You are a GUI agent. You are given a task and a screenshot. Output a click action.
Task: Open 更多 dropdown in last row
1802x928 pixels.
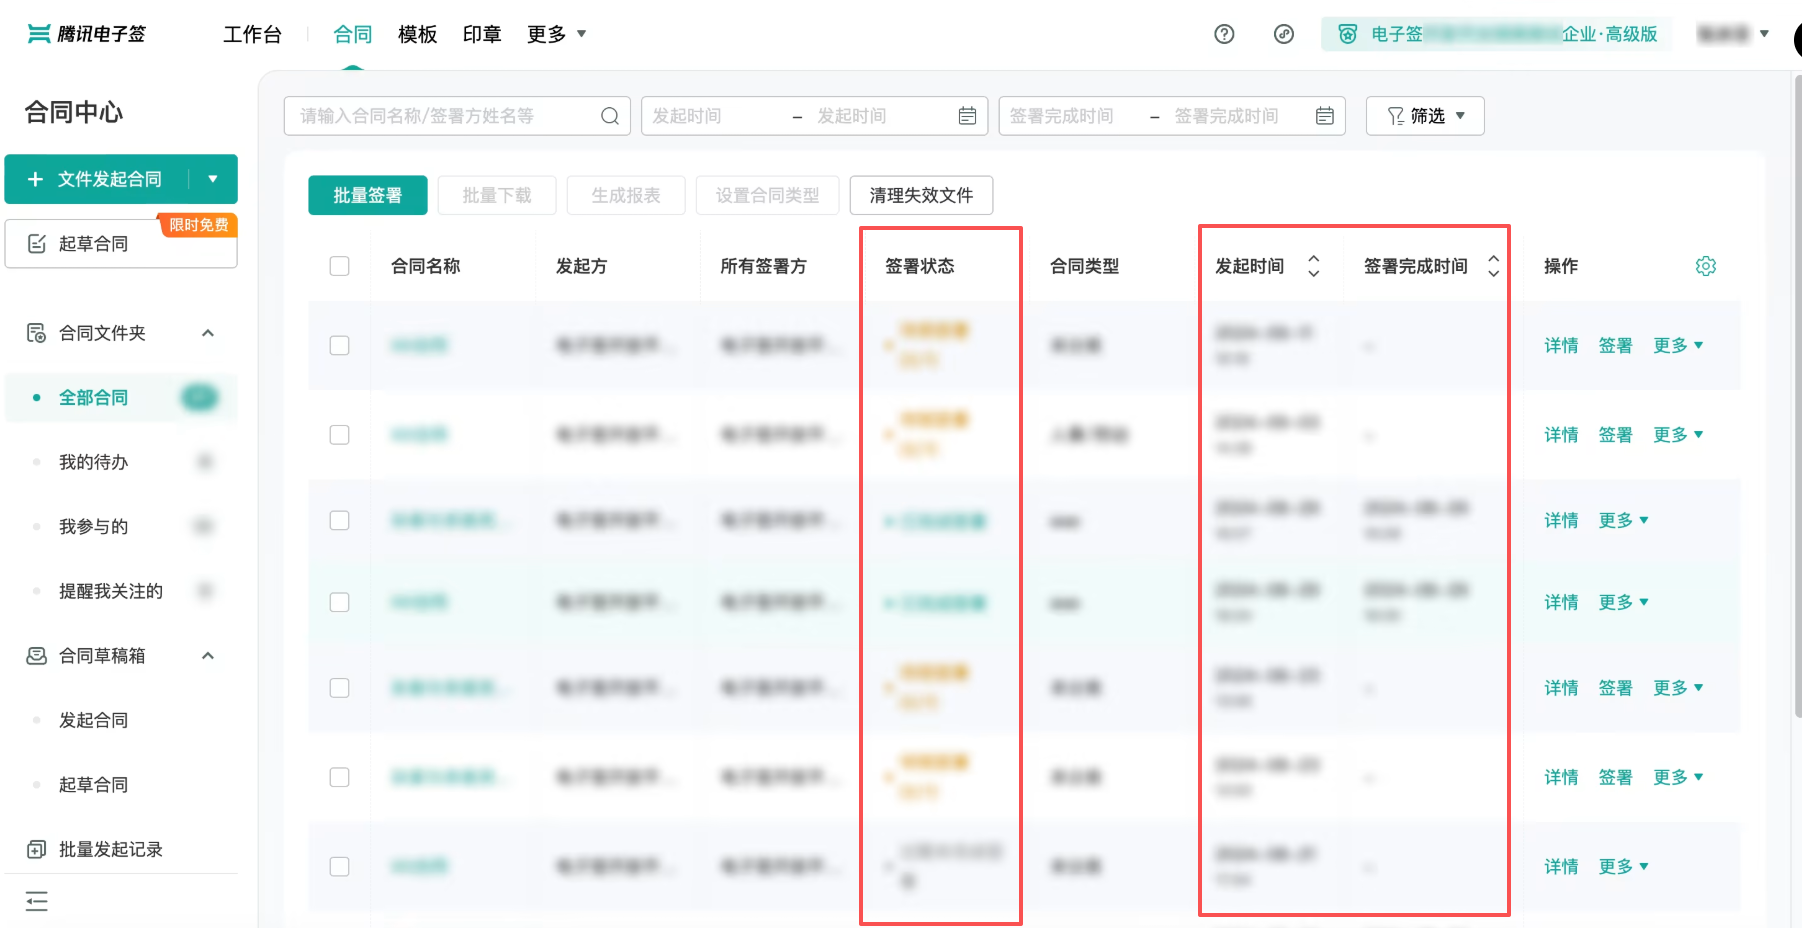pyautogui.click(x=1624, y=866)
